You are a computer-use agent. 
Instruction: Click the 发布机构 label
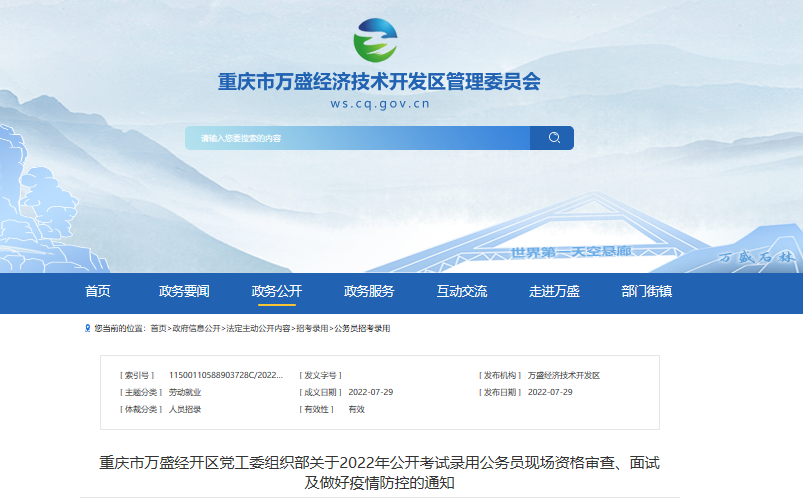500,375
